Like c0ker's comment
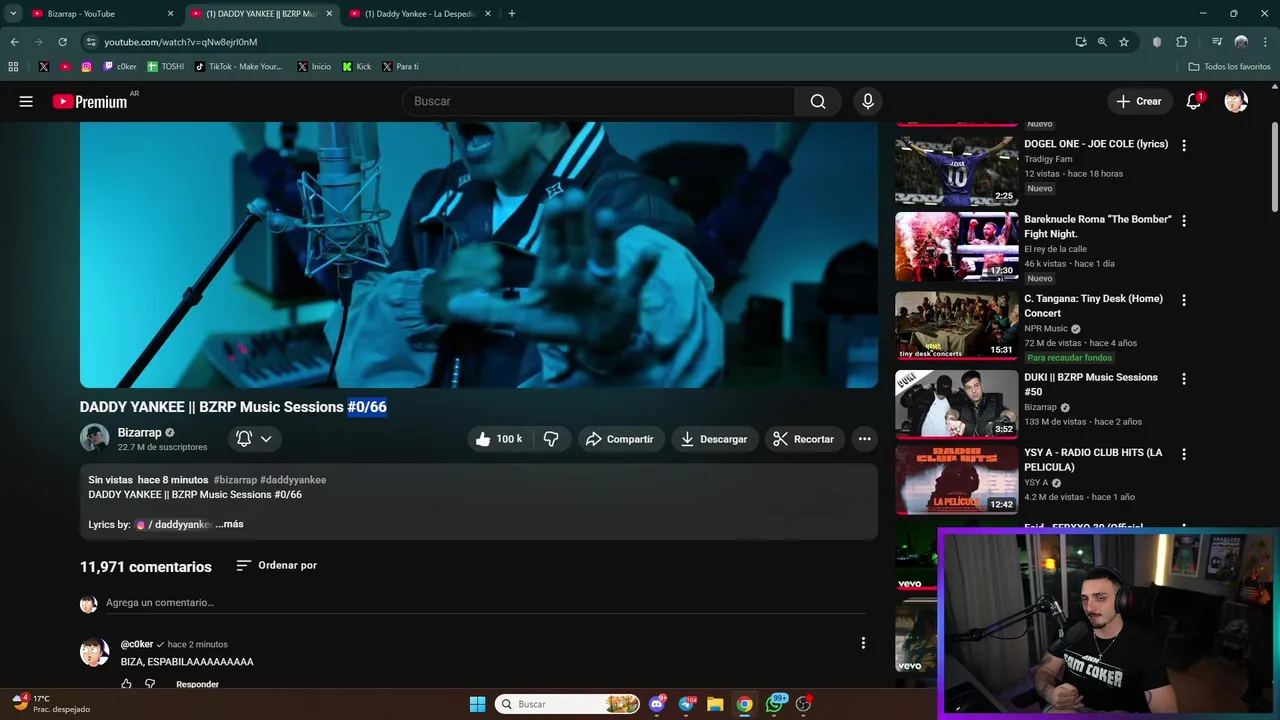This screenshot has width=1280, height=720. (126, 684)
